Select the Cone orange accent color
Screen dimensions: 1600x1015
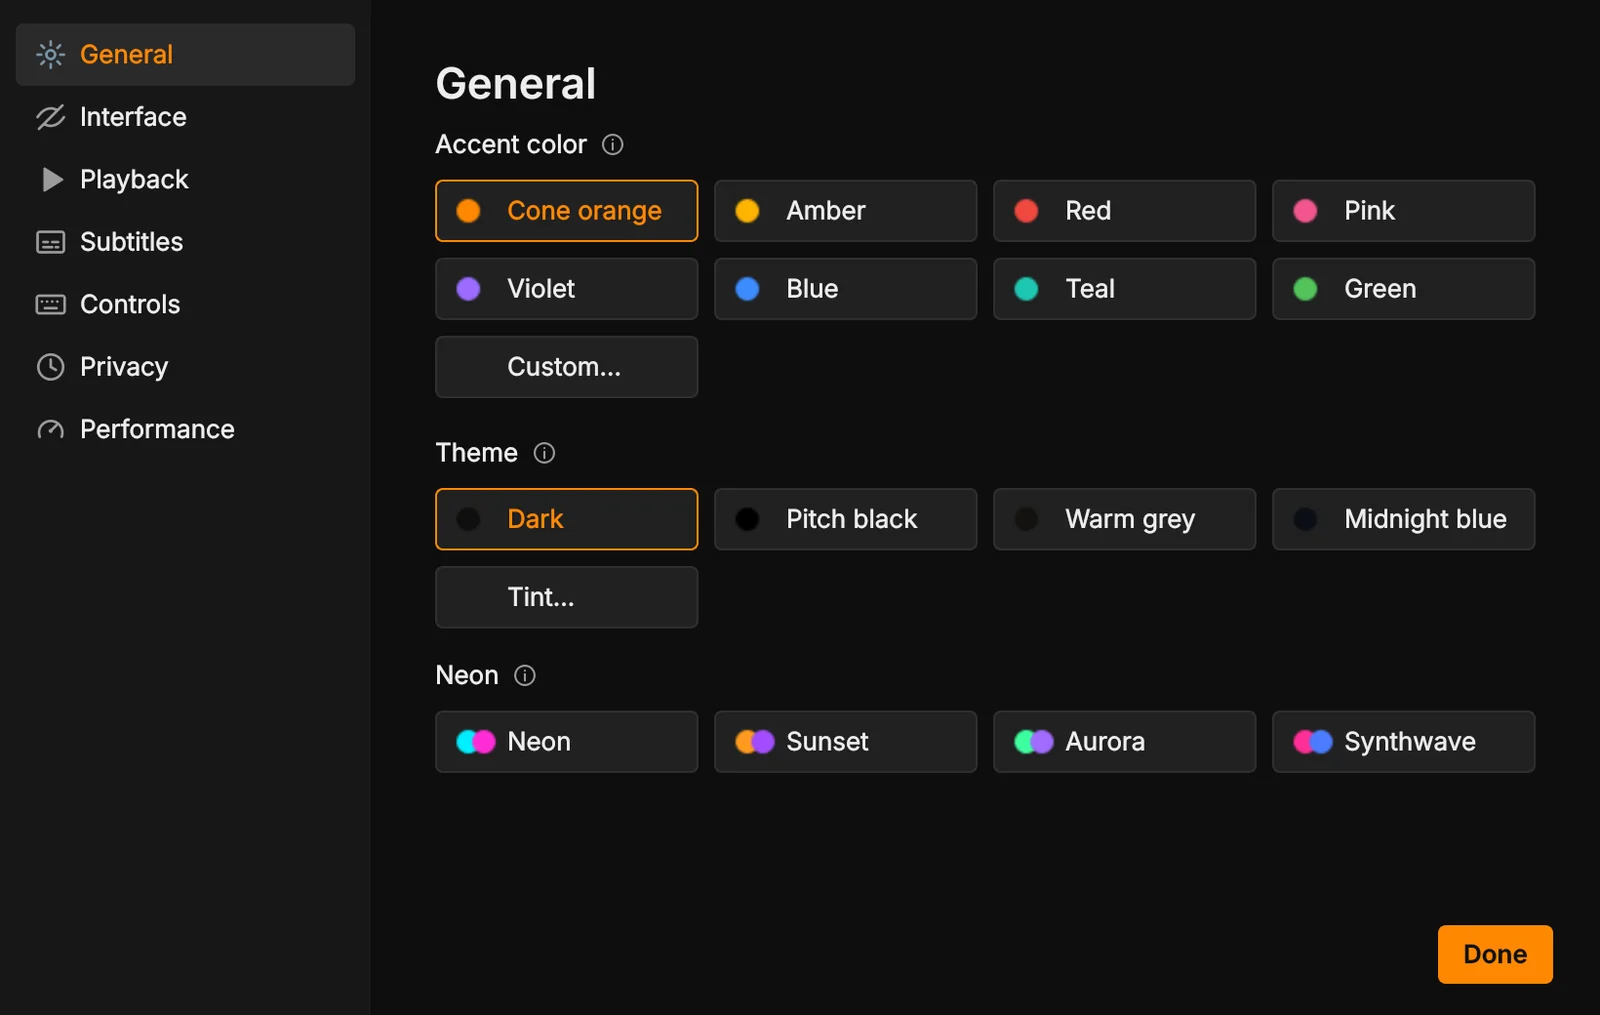(567, 211)
